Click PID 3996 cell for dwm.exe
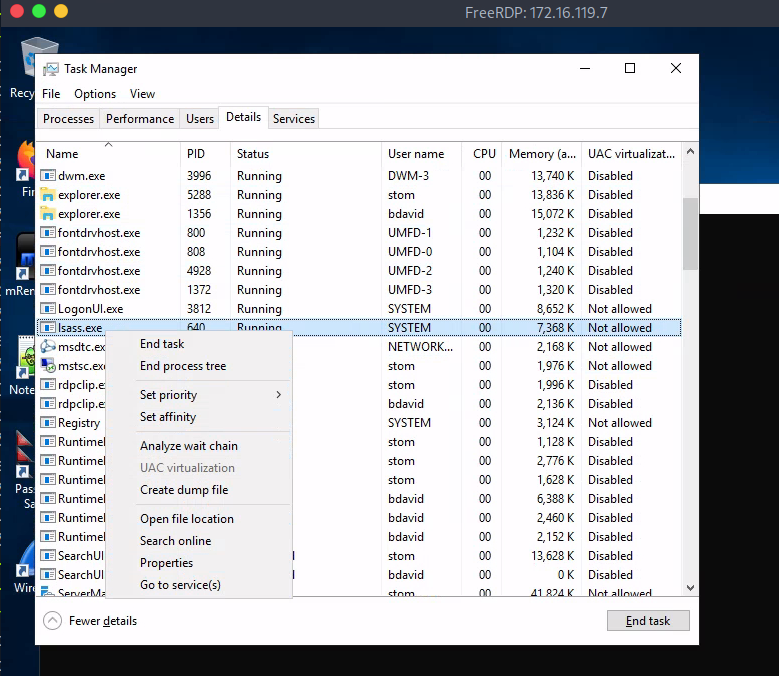779x676 pixels. pos(199,176)
